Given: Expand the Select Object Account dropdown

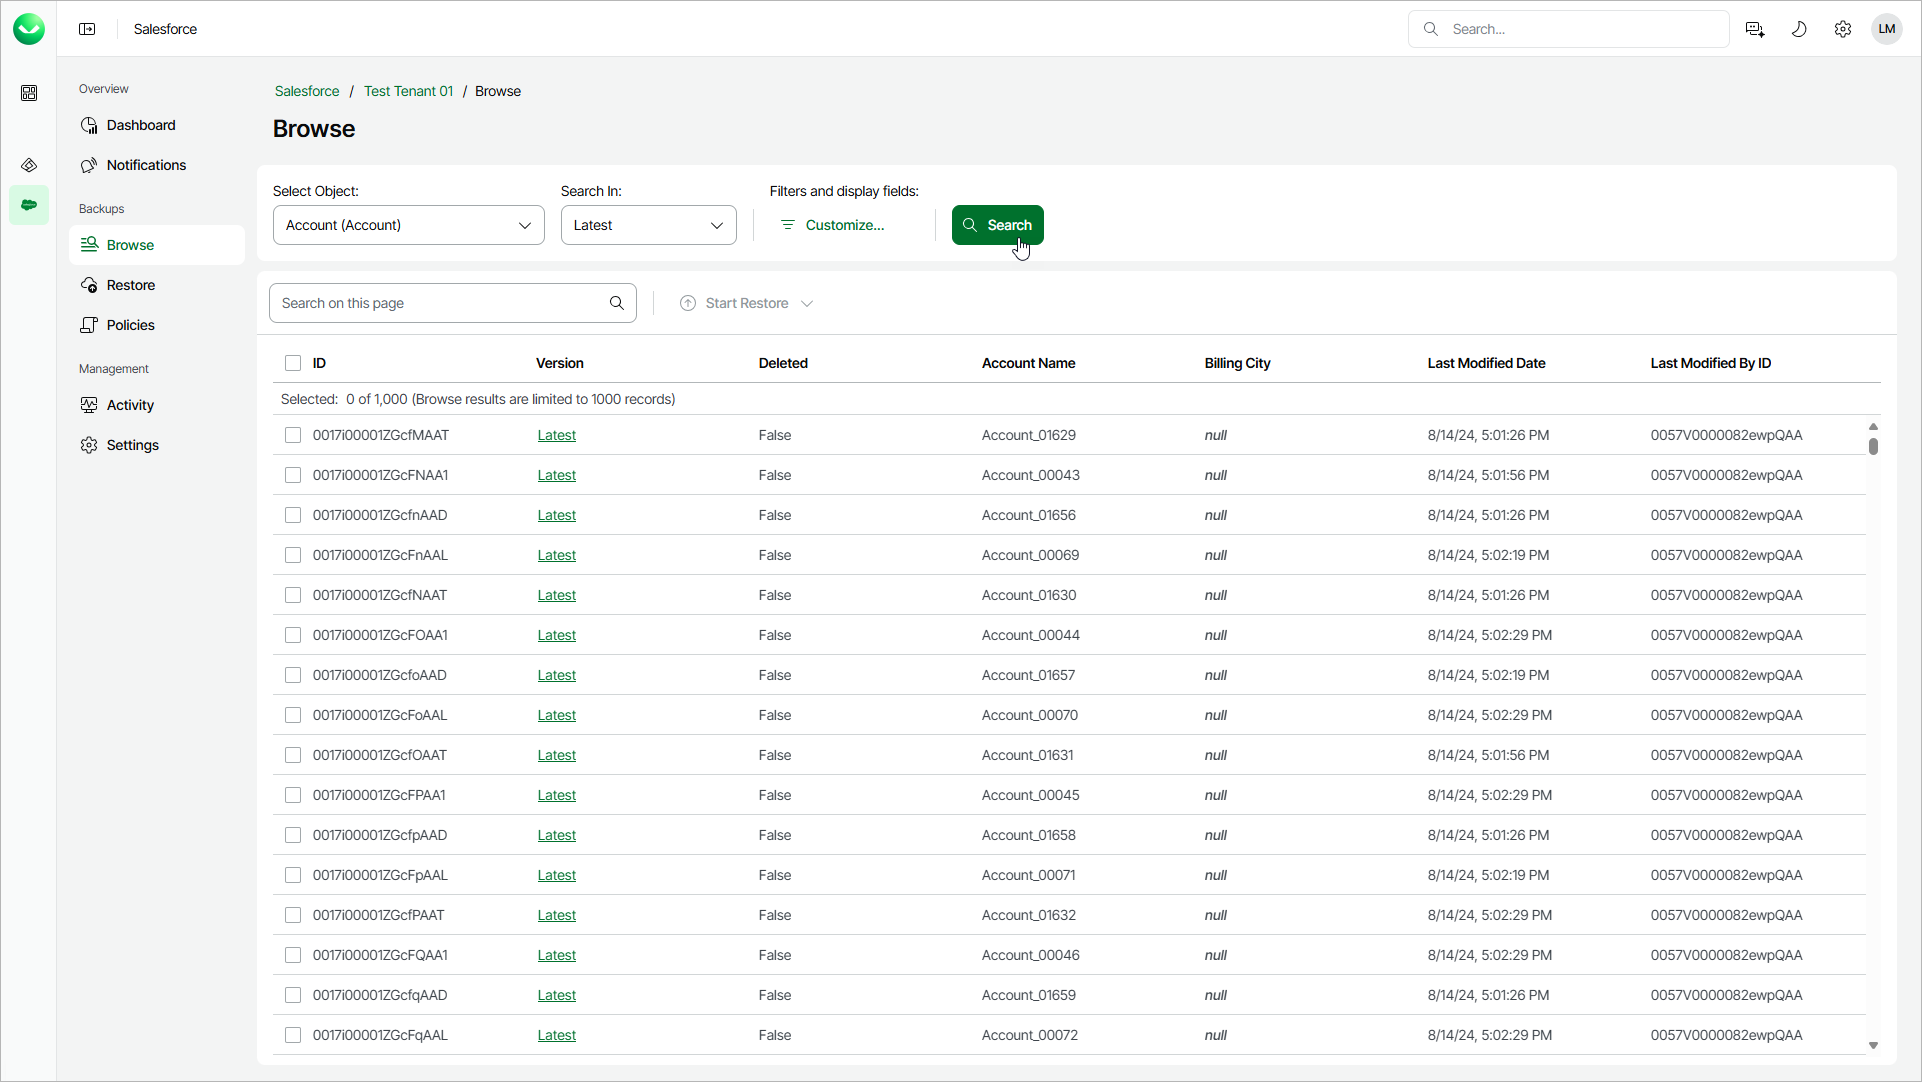Looking at the screenshot, I should tap(408, 225).
